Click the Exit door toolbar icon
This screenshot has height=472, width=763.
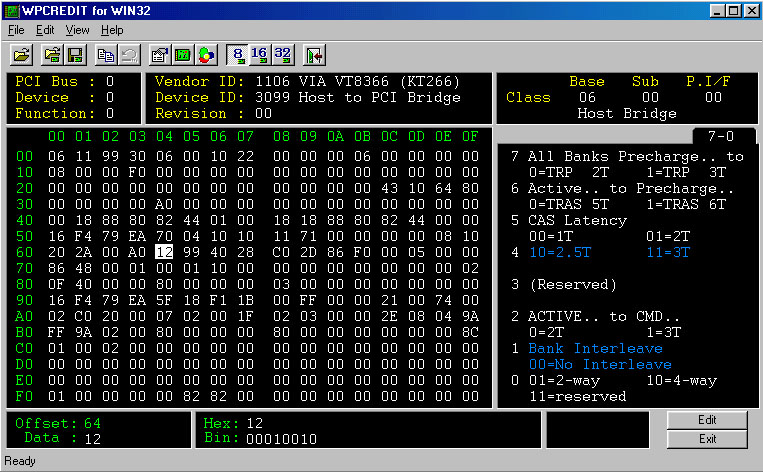click(x=315, y=53)
